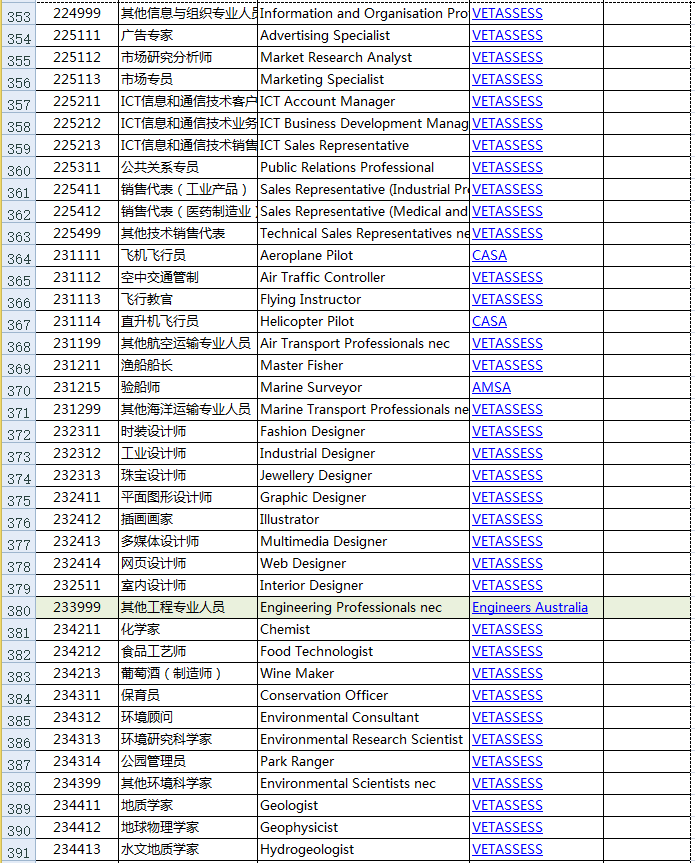Open VETASSESS link for Web Designer
The height and width of the screenshot is (863, 695).
pos(507,564)
